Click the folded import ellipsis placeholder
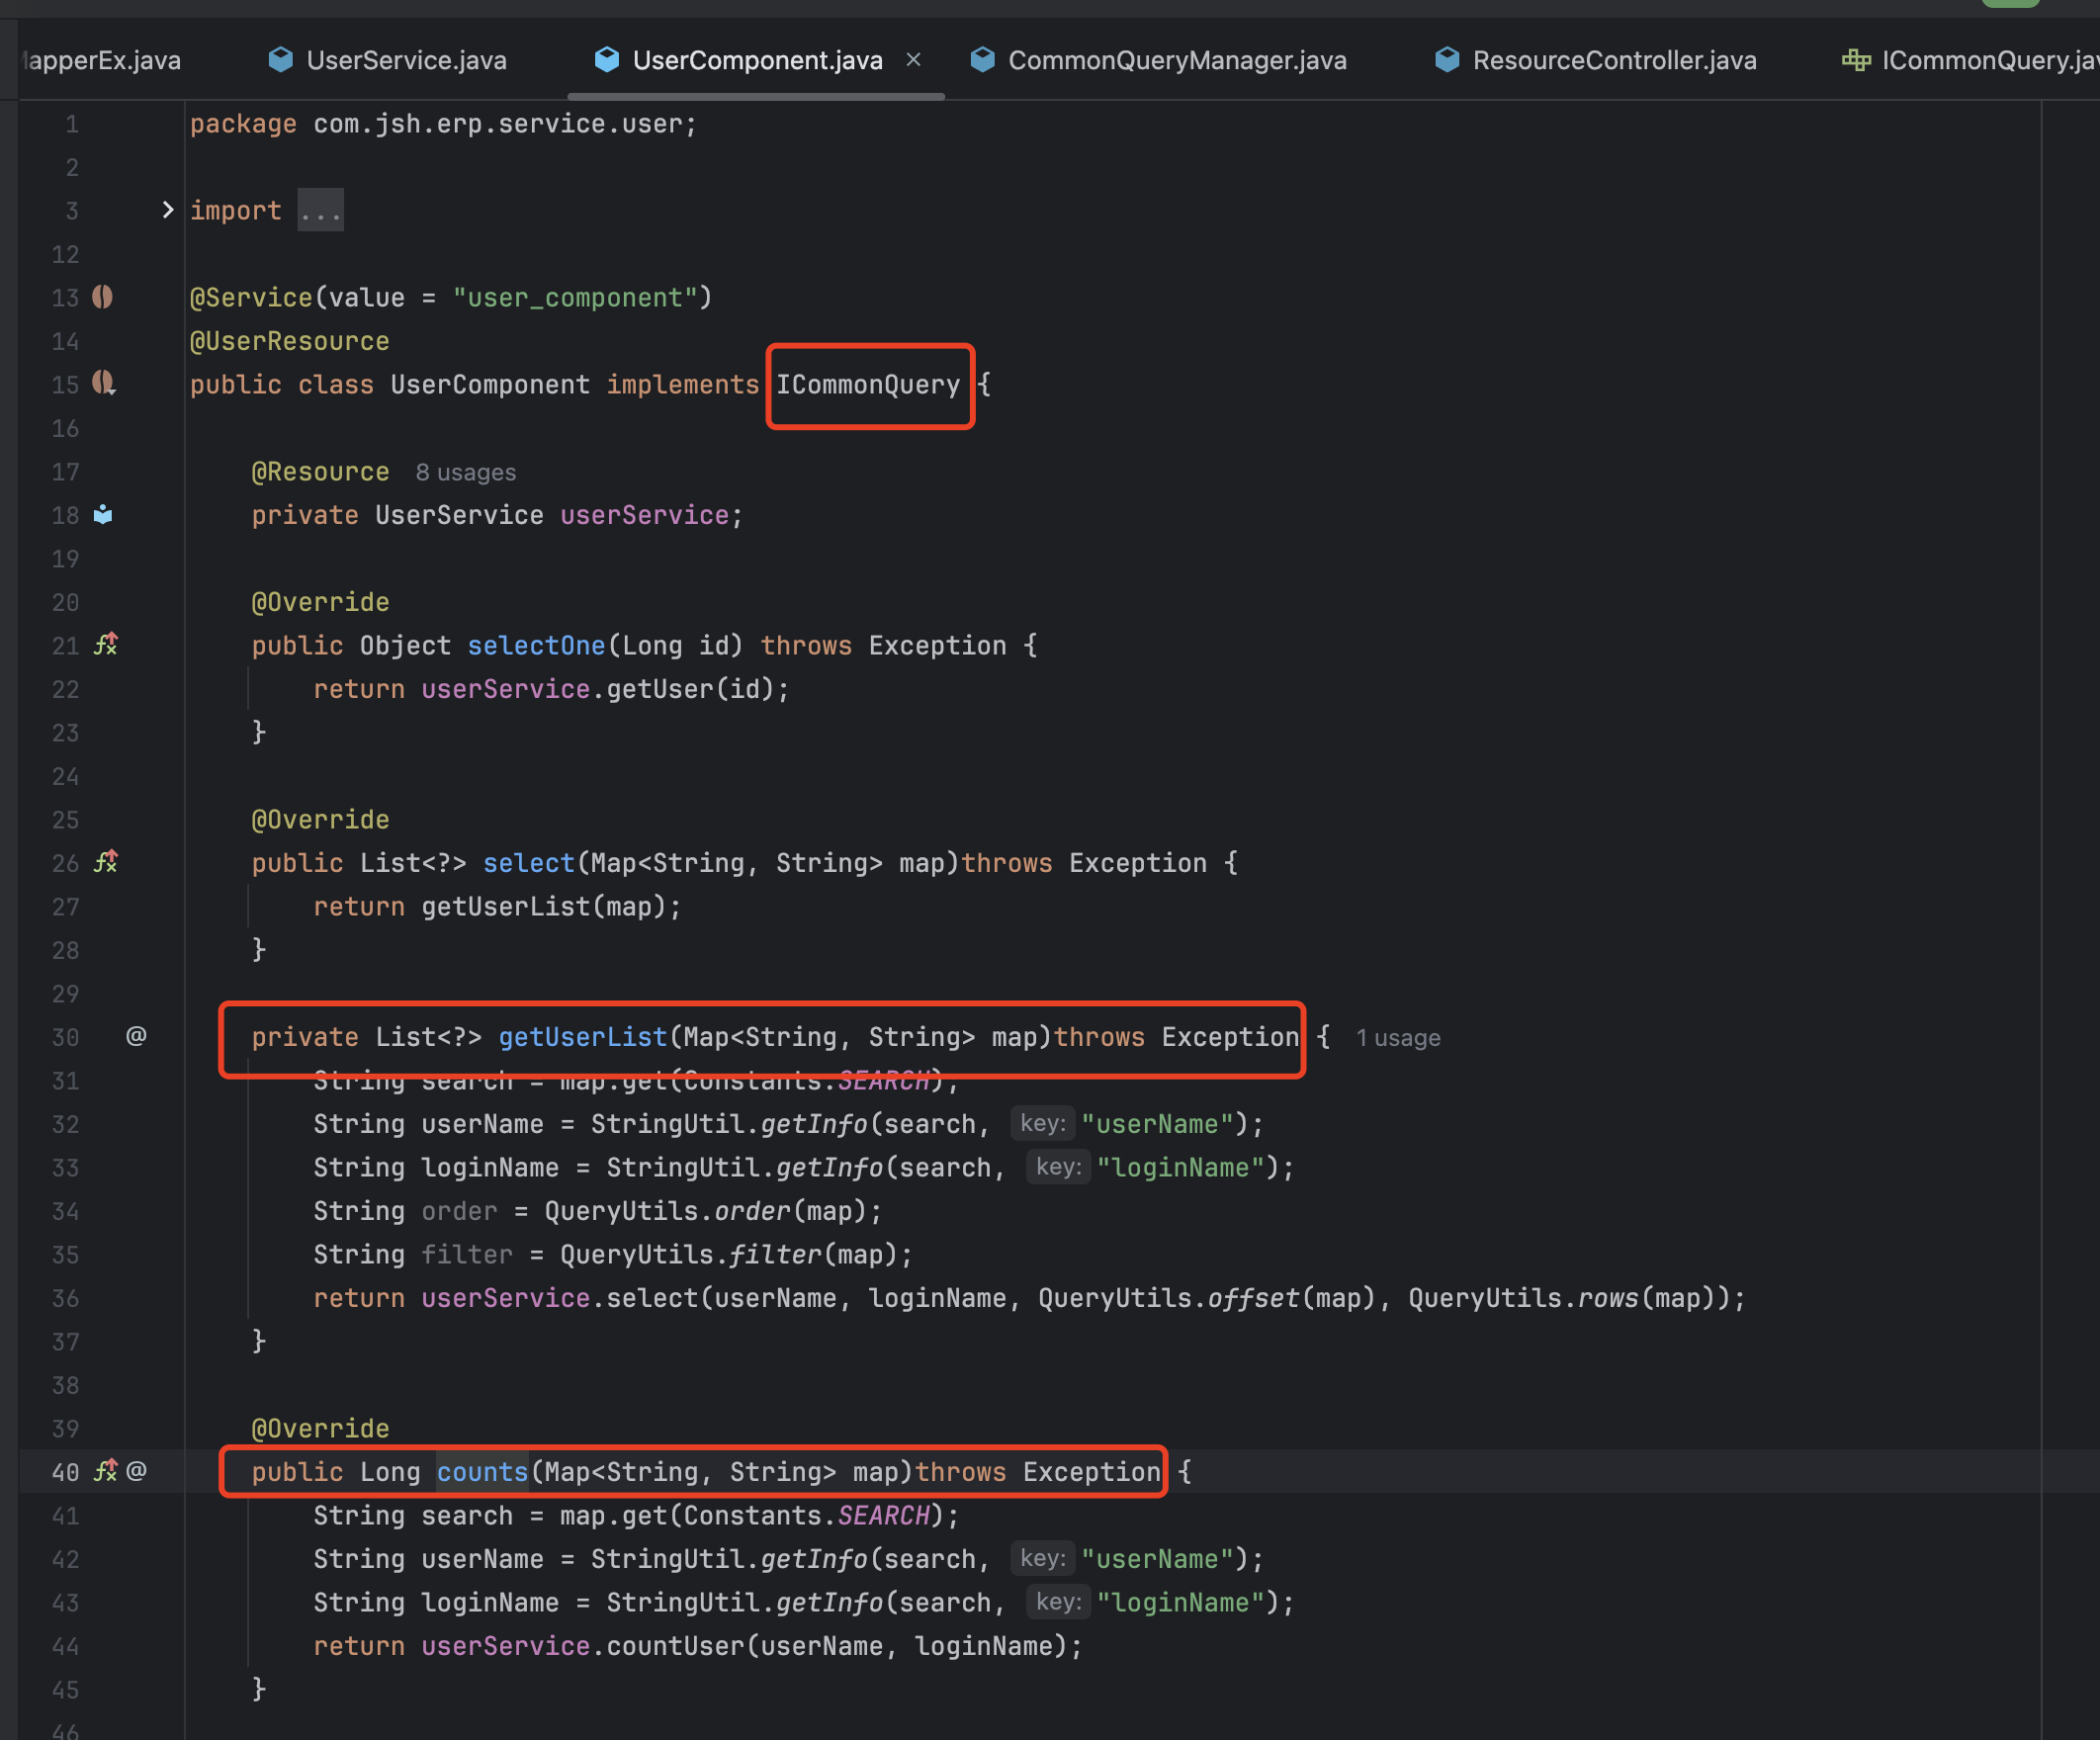The image size is (2100, 1740). pyautogui.click(x=320, y=211)
